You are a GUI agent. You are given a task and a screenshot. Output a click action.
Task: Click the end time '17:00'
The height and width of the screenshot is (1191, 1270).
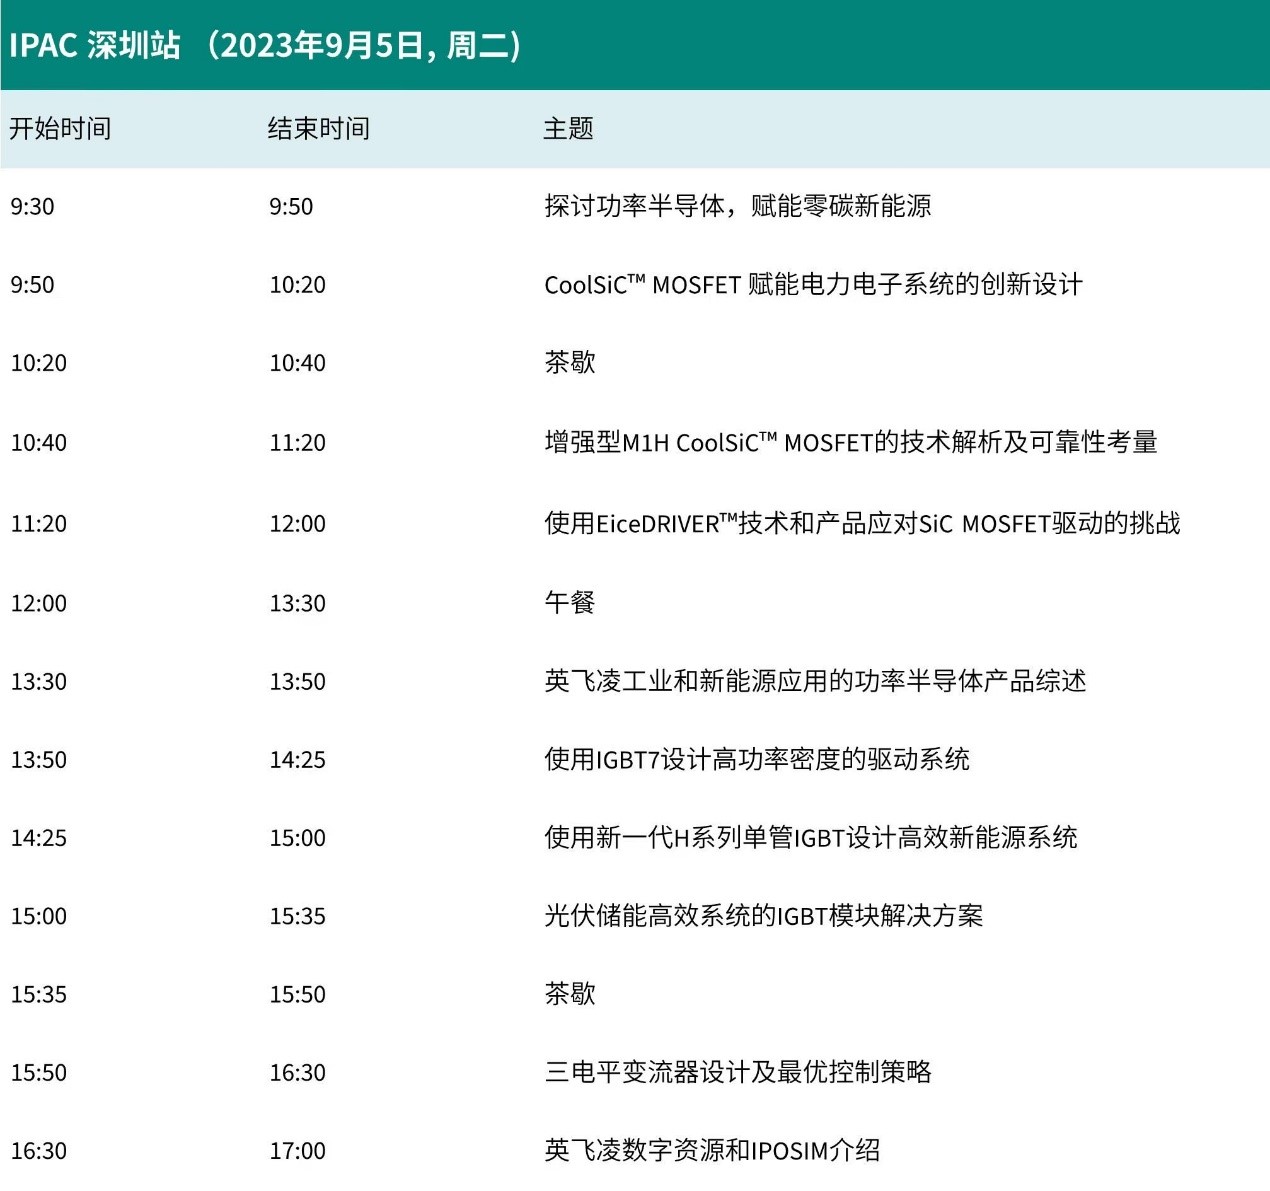point(298,1151)
